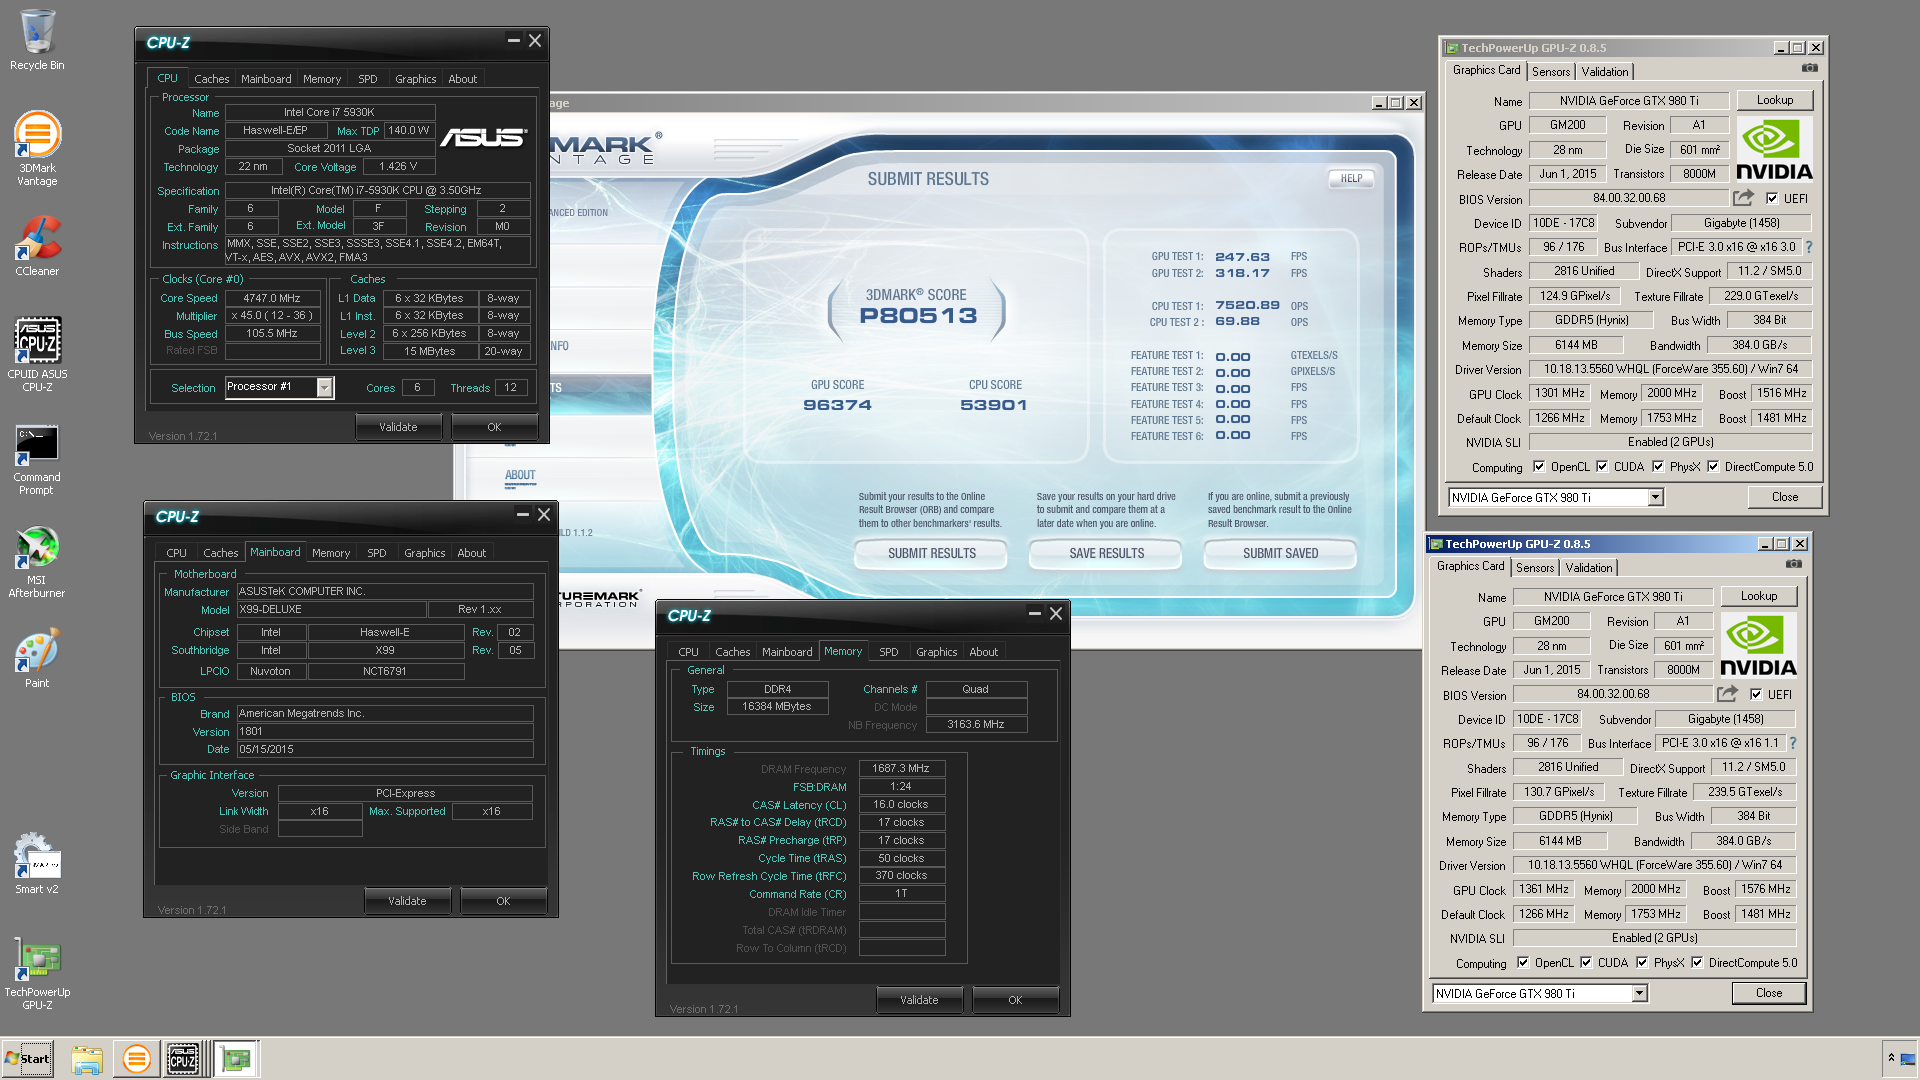Open Graphics tab in CPU-Z Mainboard window
The image size is (1920, 1080).
point(424,553)
